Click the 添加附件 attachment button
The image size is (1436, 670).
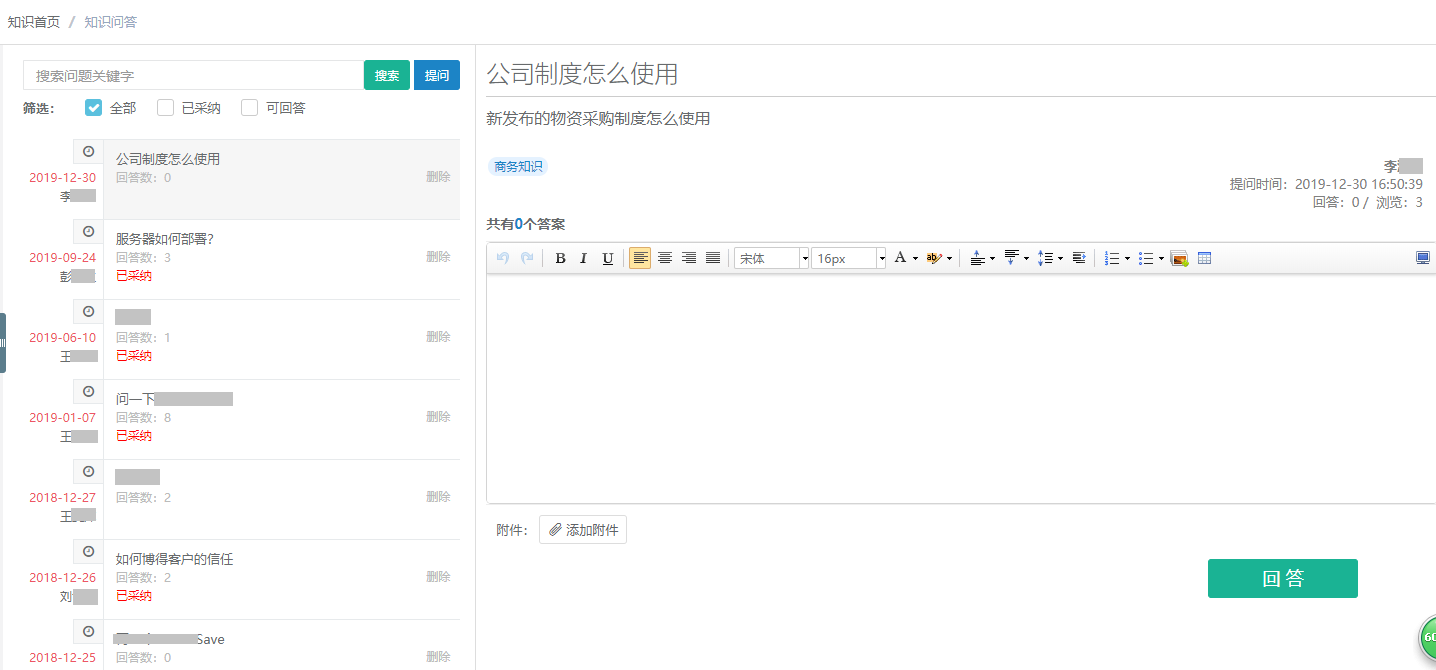583,530
